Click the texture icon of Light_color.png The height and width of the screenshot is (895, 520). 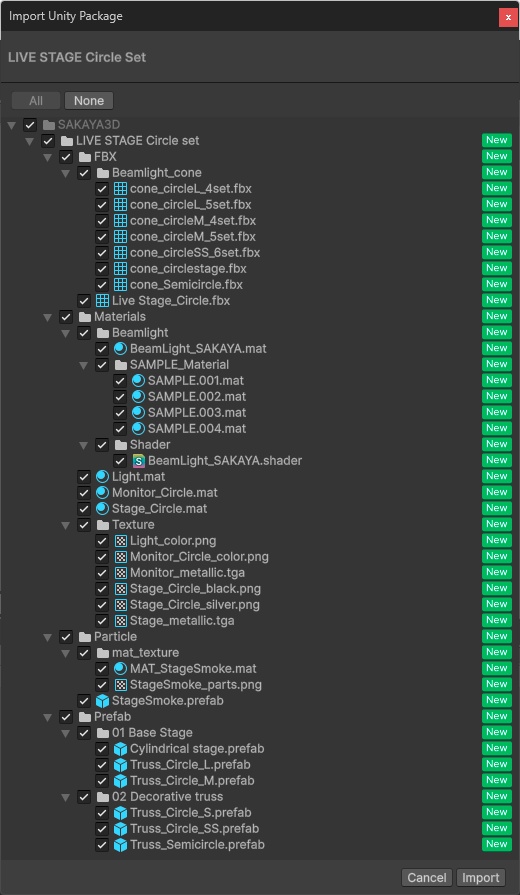(x=120, y=540)
